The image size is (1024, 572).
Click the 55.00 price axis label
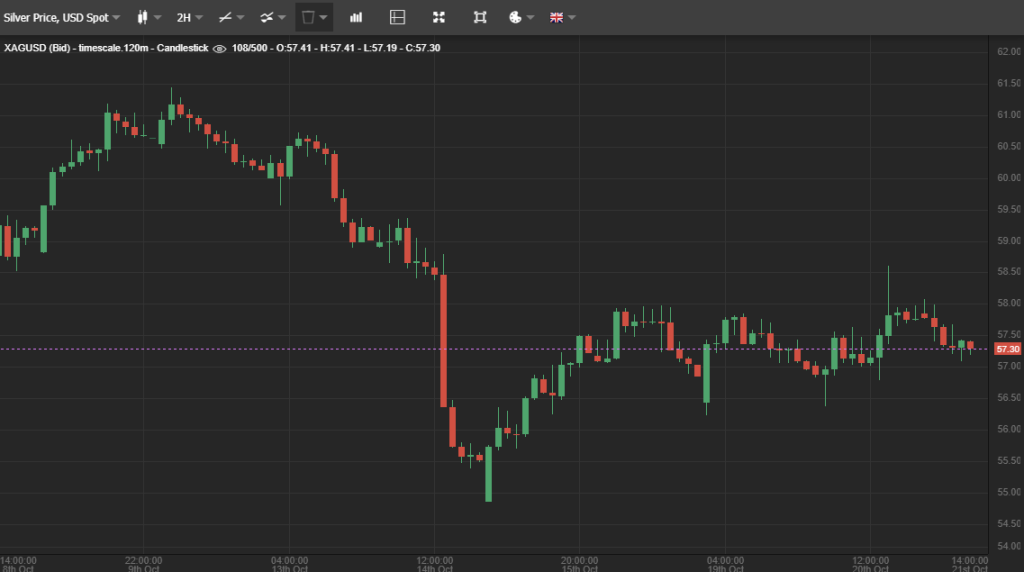coord(1009,492)
